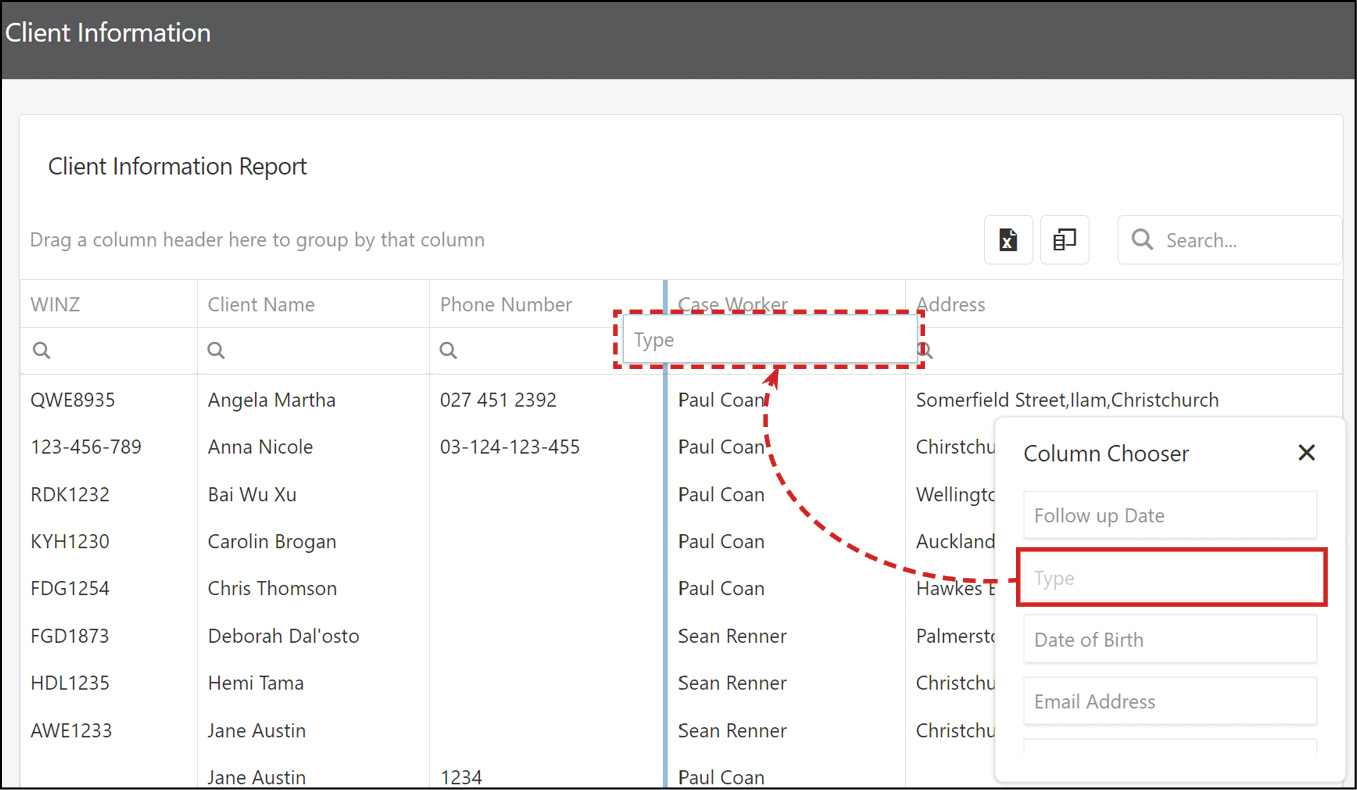Click the magnifier in the Client Name filter
This screenshot has height=790, width=1357.
pyautogui.click(x=216, y=350)
